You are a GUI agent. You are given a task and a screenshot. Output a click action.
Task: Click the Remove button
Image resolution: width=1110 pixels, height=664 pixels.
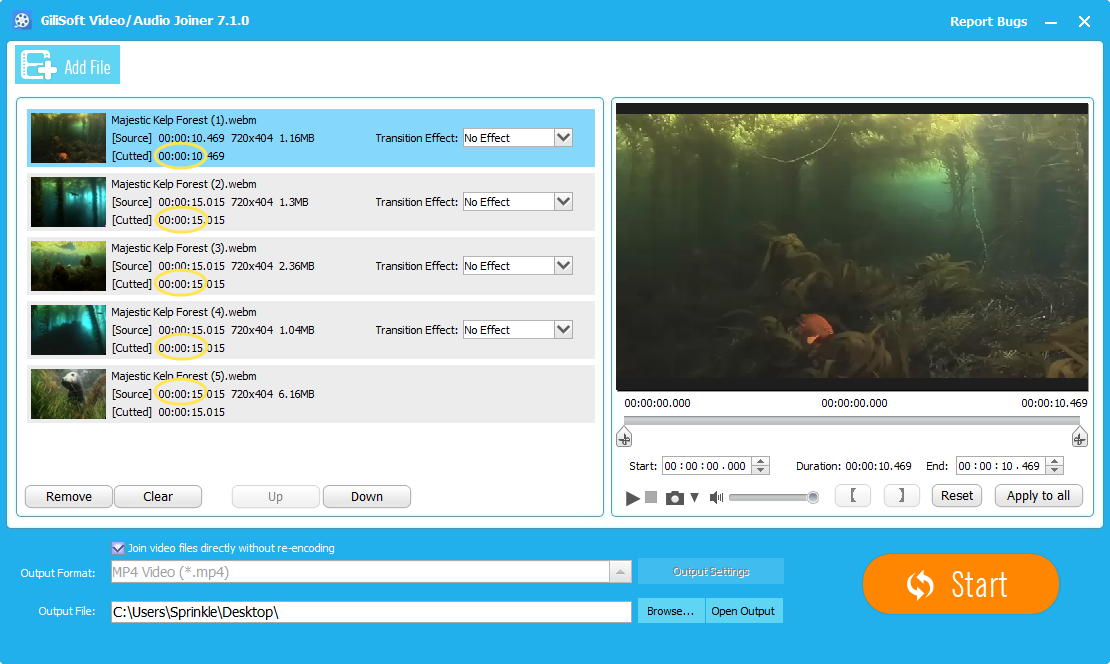69,496
